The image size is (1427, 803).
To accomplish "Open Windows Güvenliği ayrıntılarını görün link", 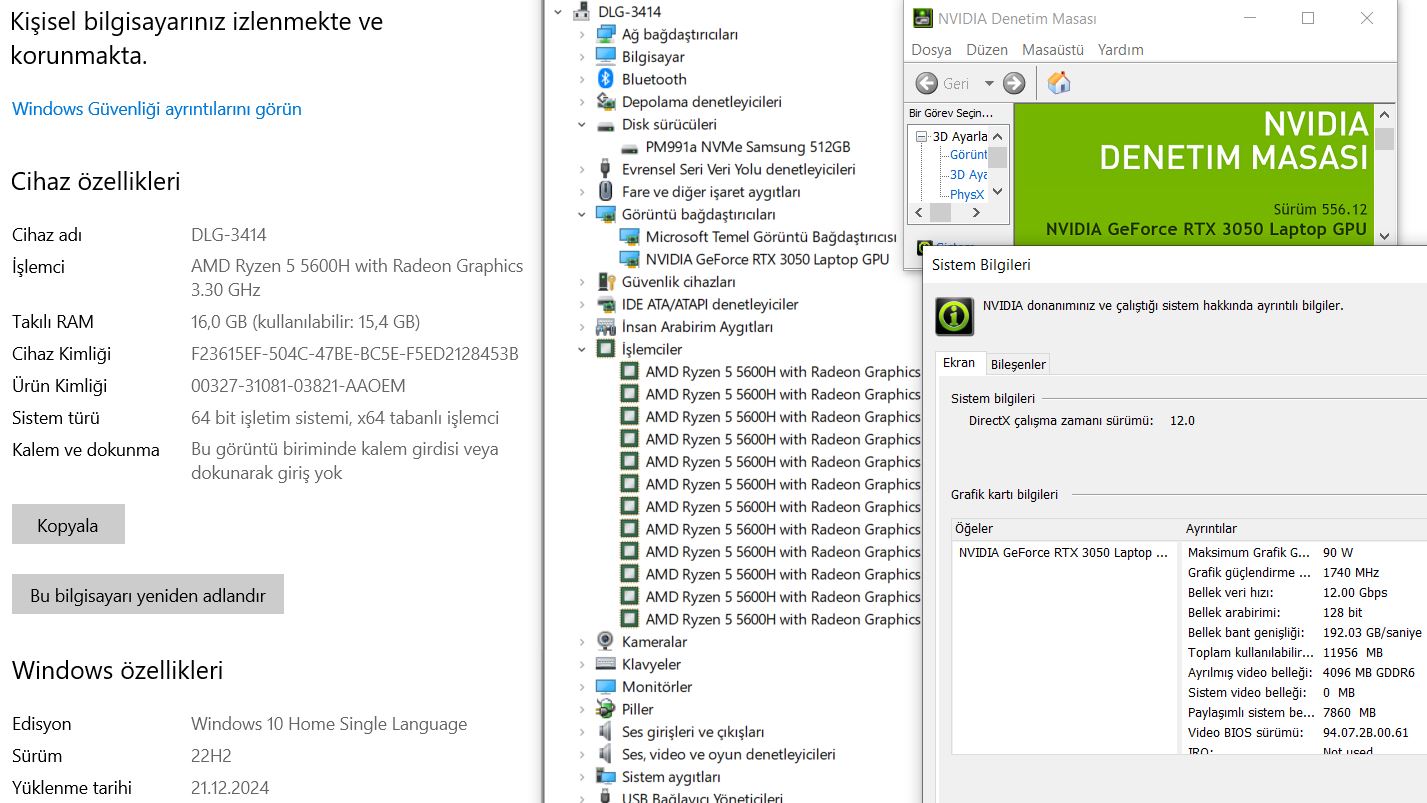I will (x=156, y=109).
